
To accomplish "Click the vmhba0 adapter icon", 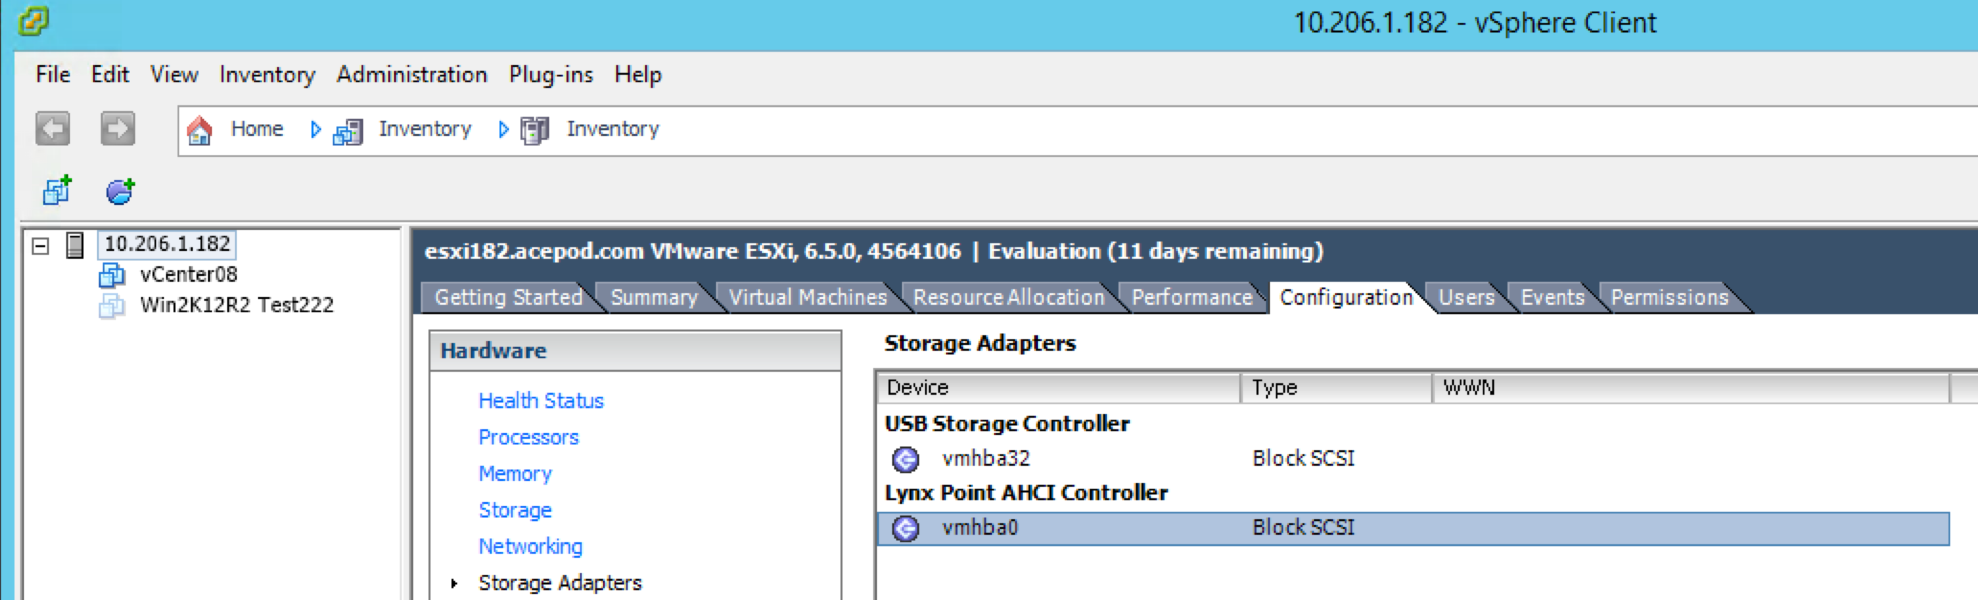I will (x=906, y=528).
